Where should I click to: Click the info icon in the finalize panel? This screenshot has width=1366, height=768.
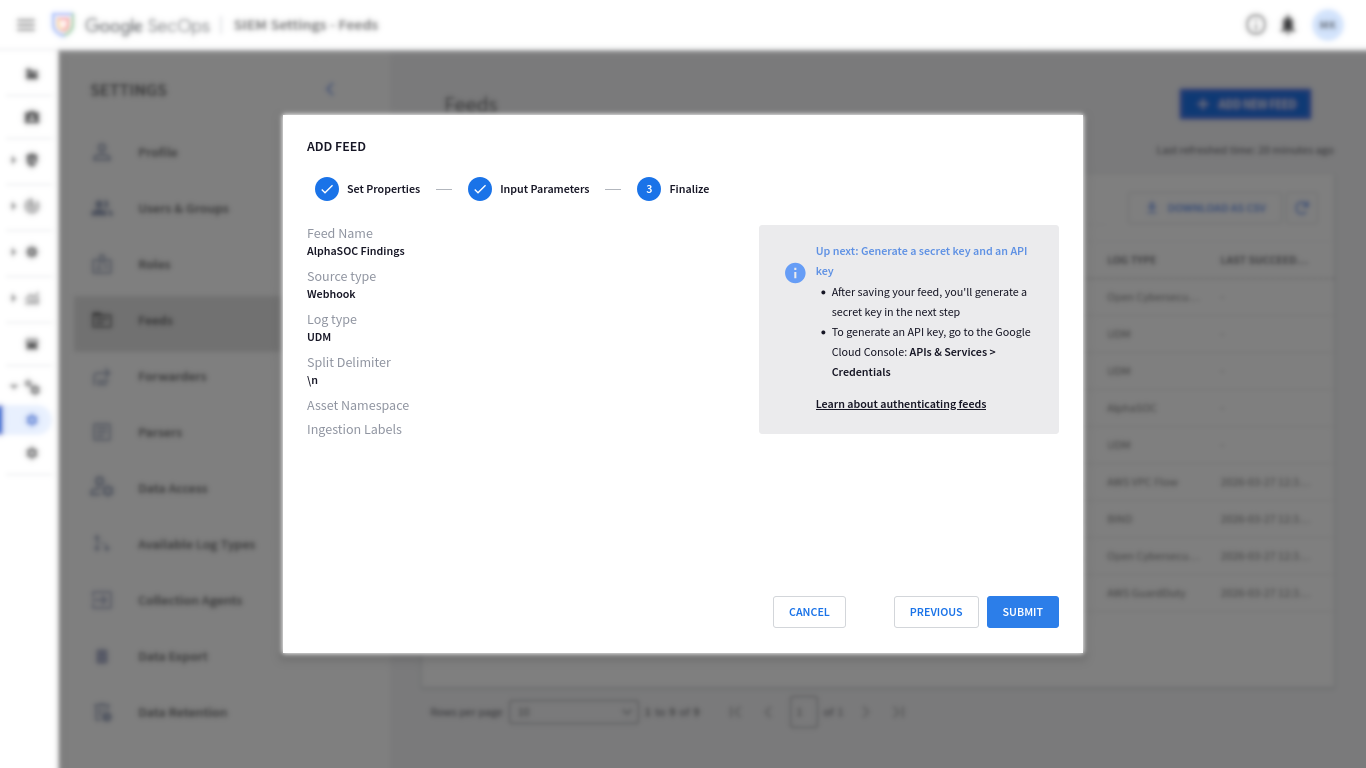(x=795, y=271)
